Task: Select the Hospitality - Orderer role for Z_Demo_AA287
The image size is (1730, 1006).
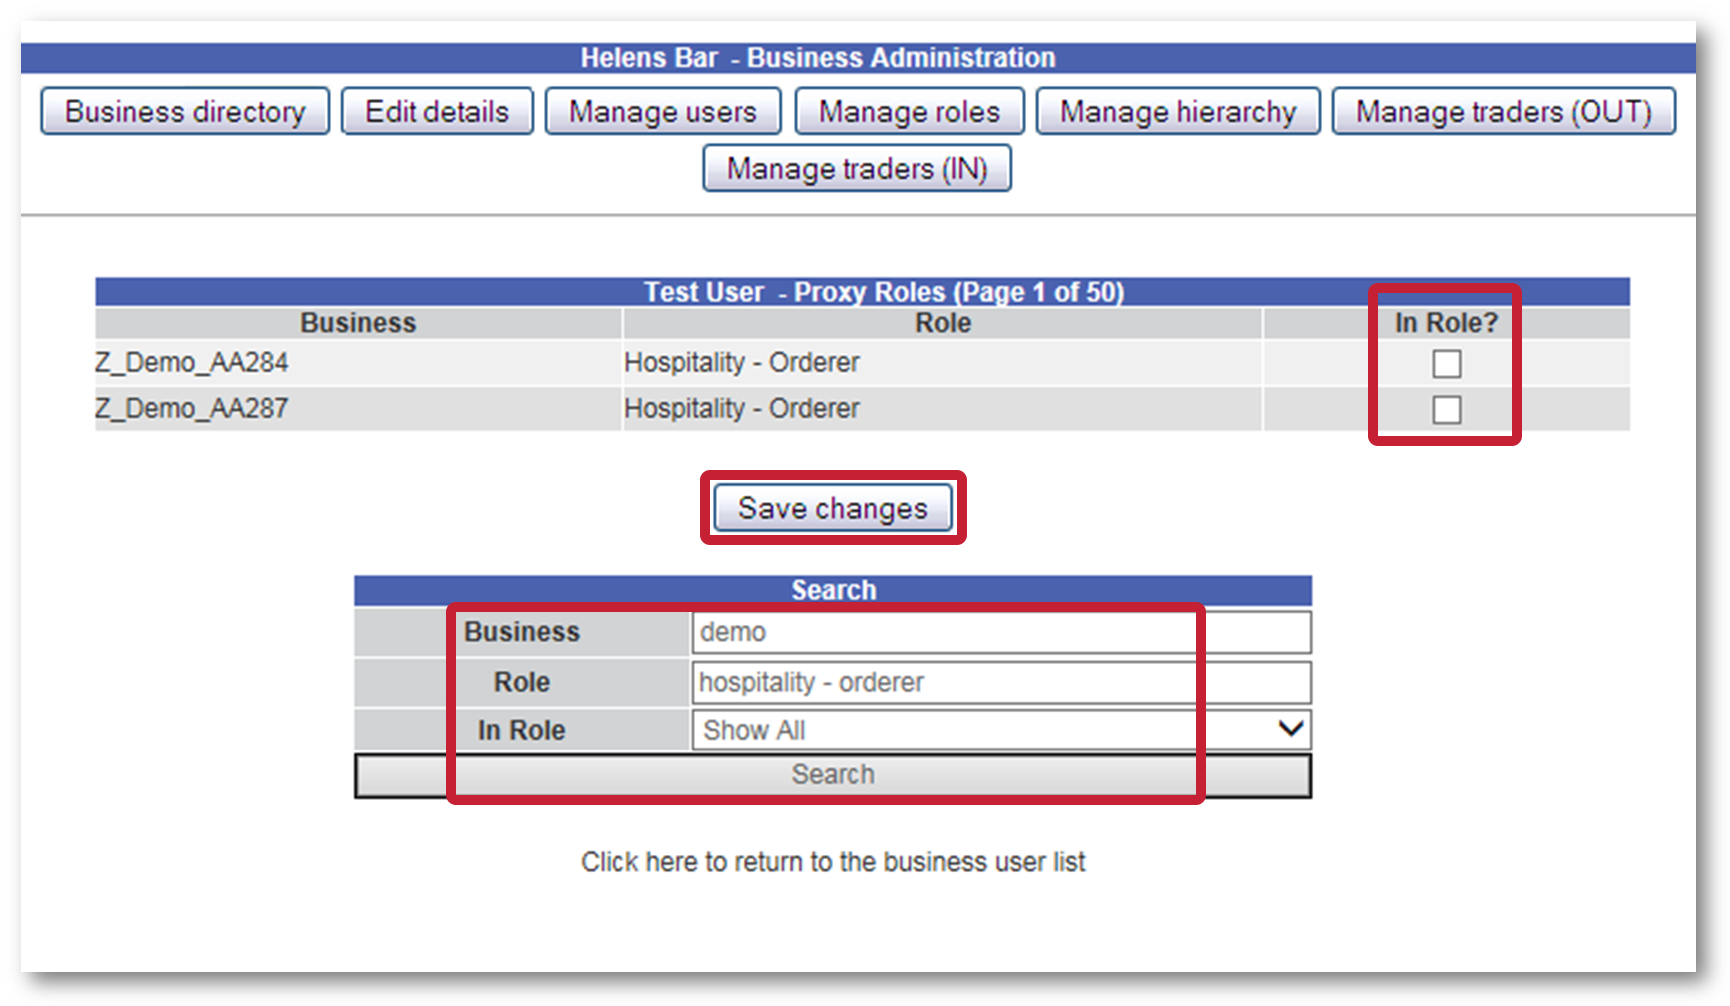Action: (741, 408)
